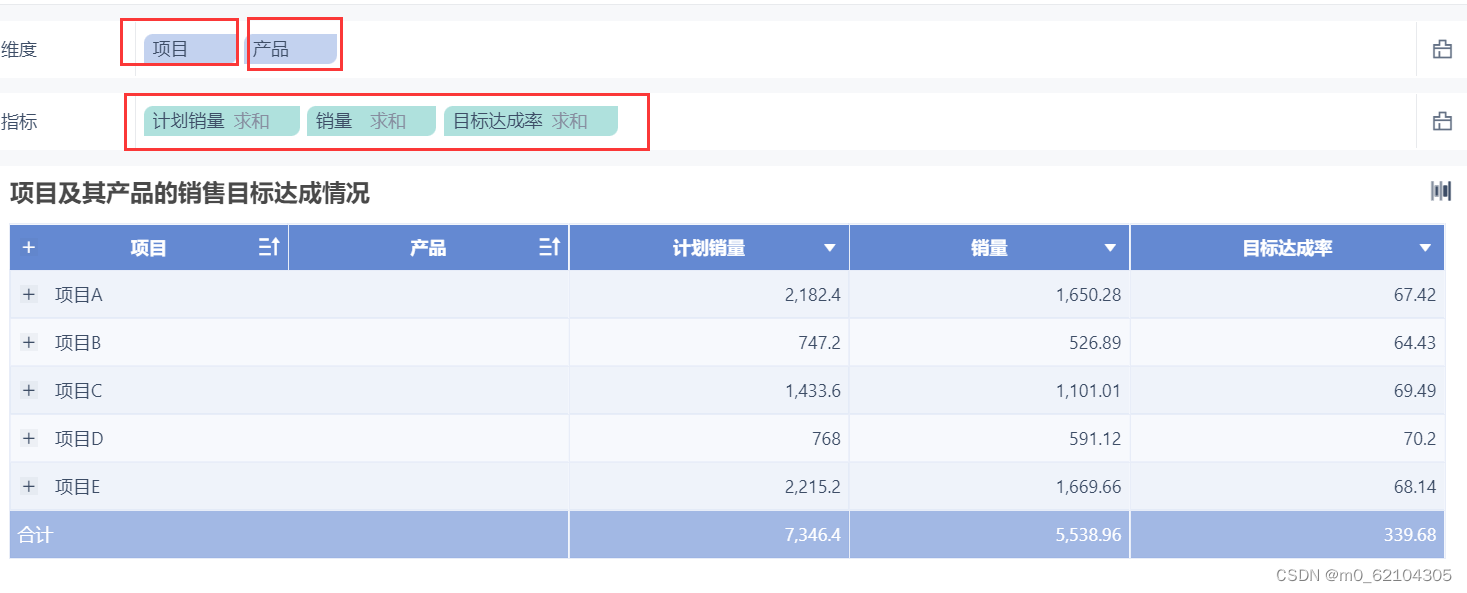This screenshot has height=593, width=1467.
Task: Click the 合计 total row label
Action: pyautogui.click(x=35, y=535)
